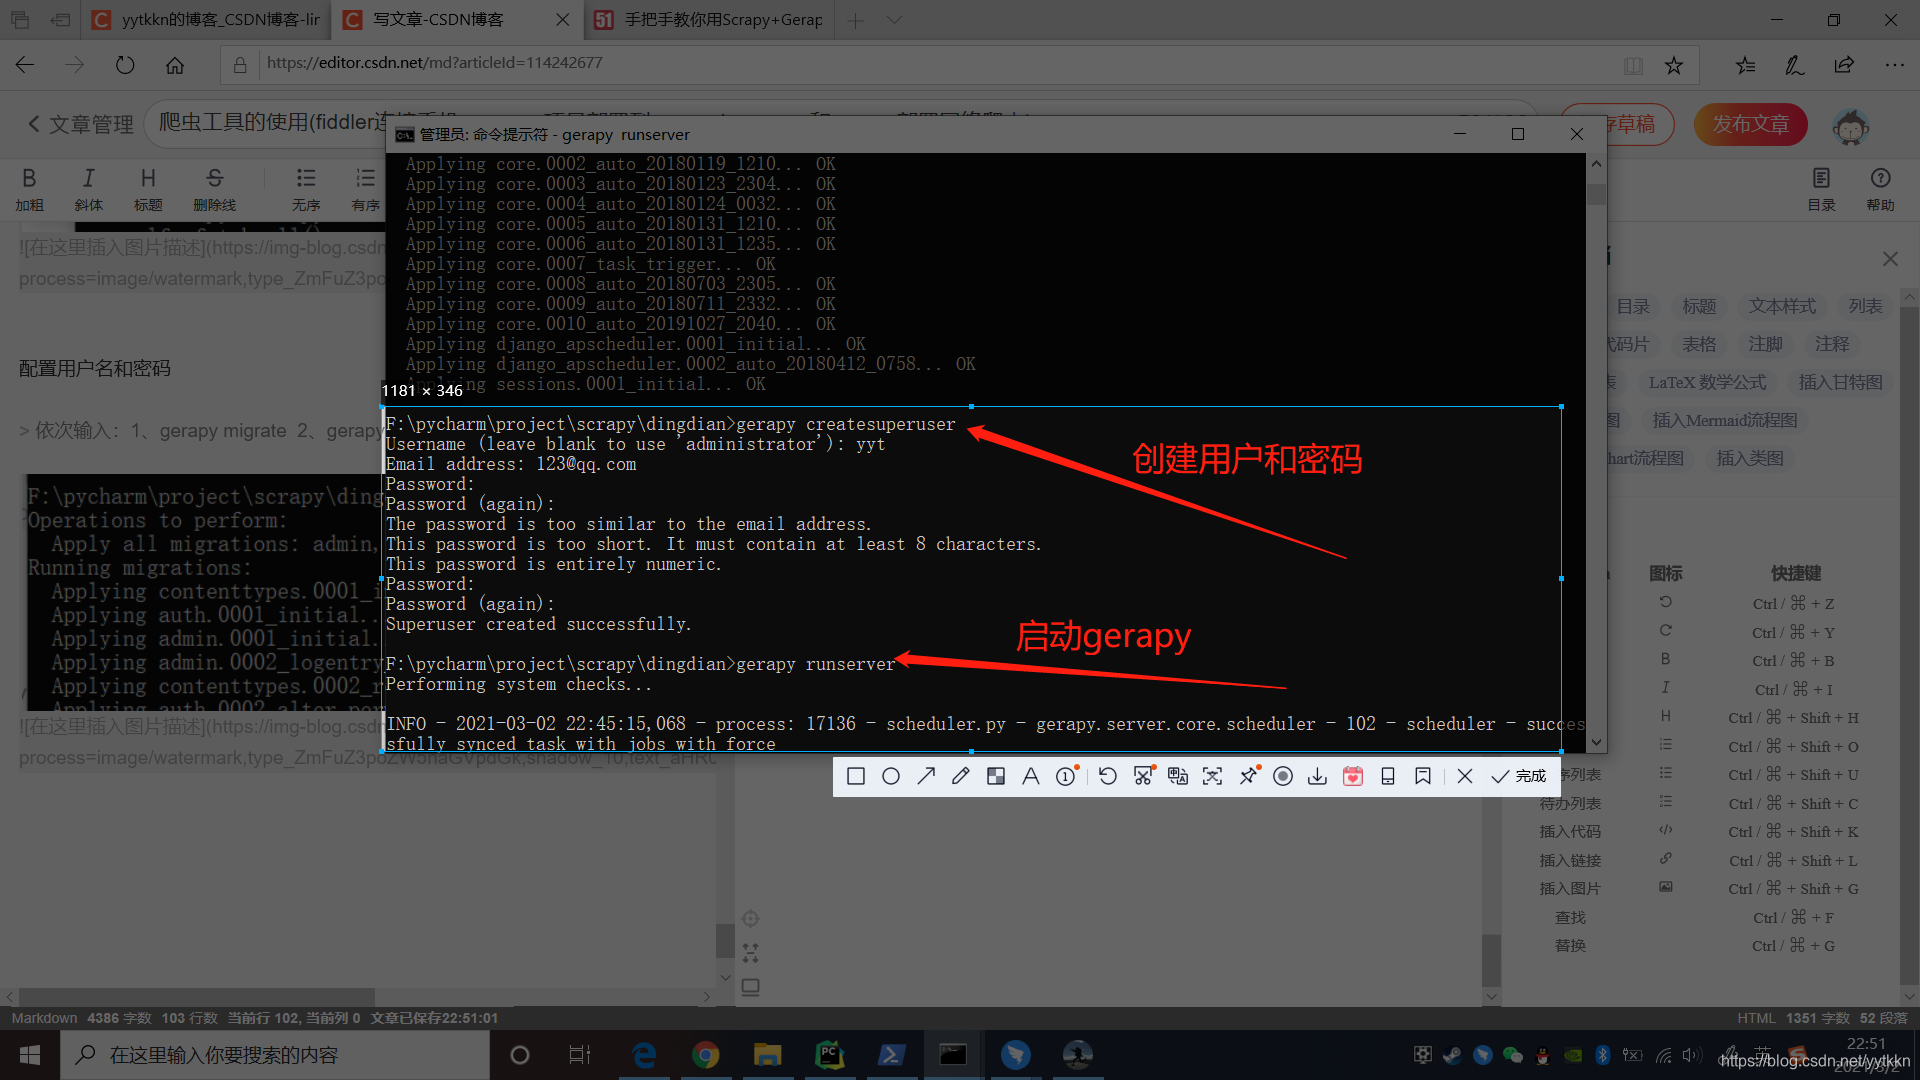1920x1080 pixels.
Task: Click the fullscreen editor icon
Action: [x=750, y=953]
